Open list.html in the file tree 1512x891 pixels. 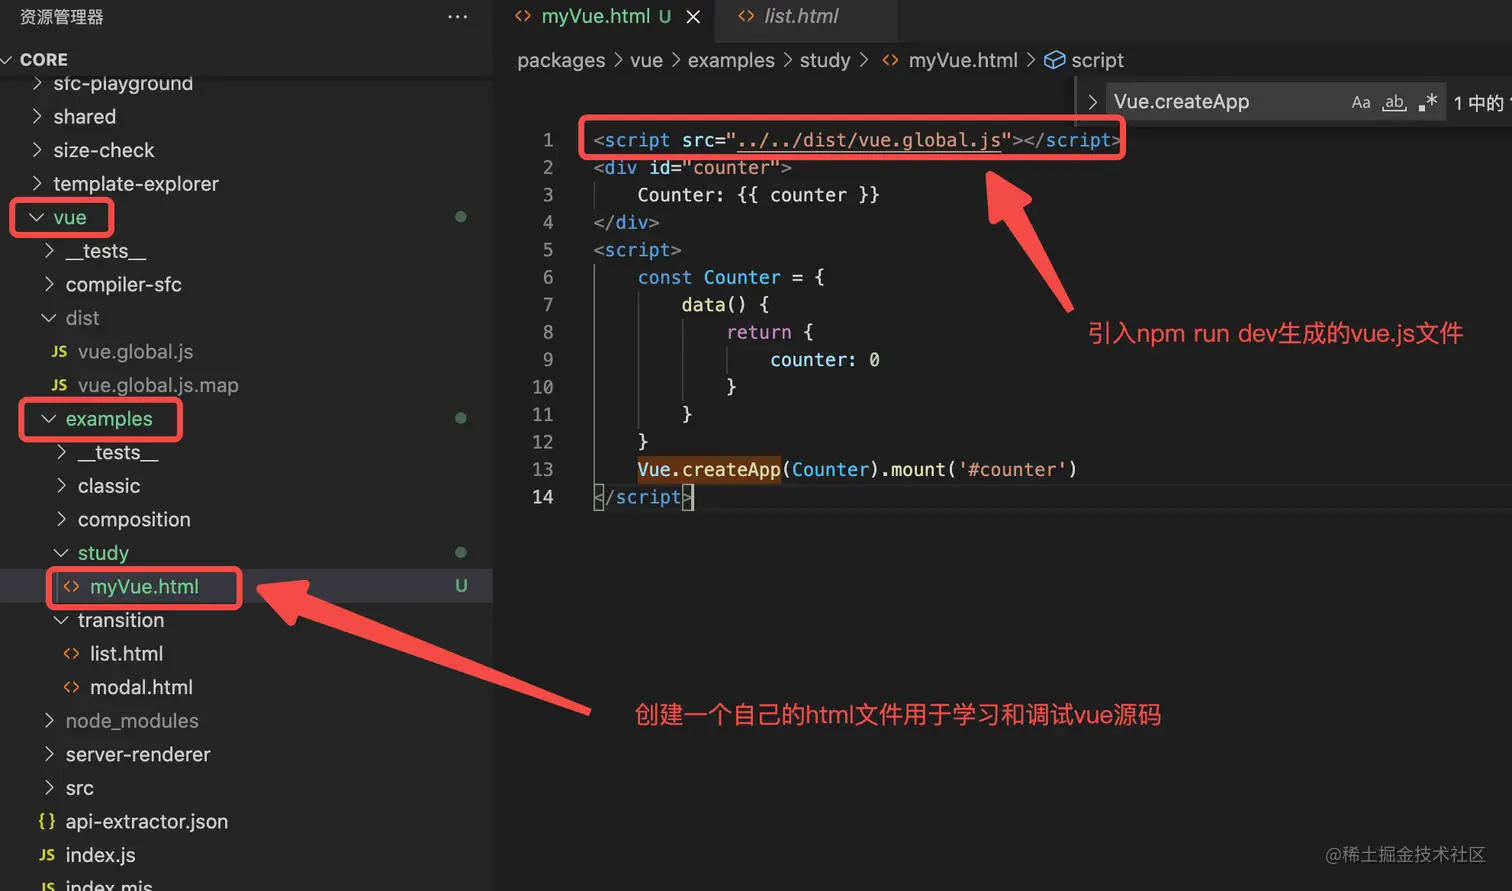tap(126, 654)
